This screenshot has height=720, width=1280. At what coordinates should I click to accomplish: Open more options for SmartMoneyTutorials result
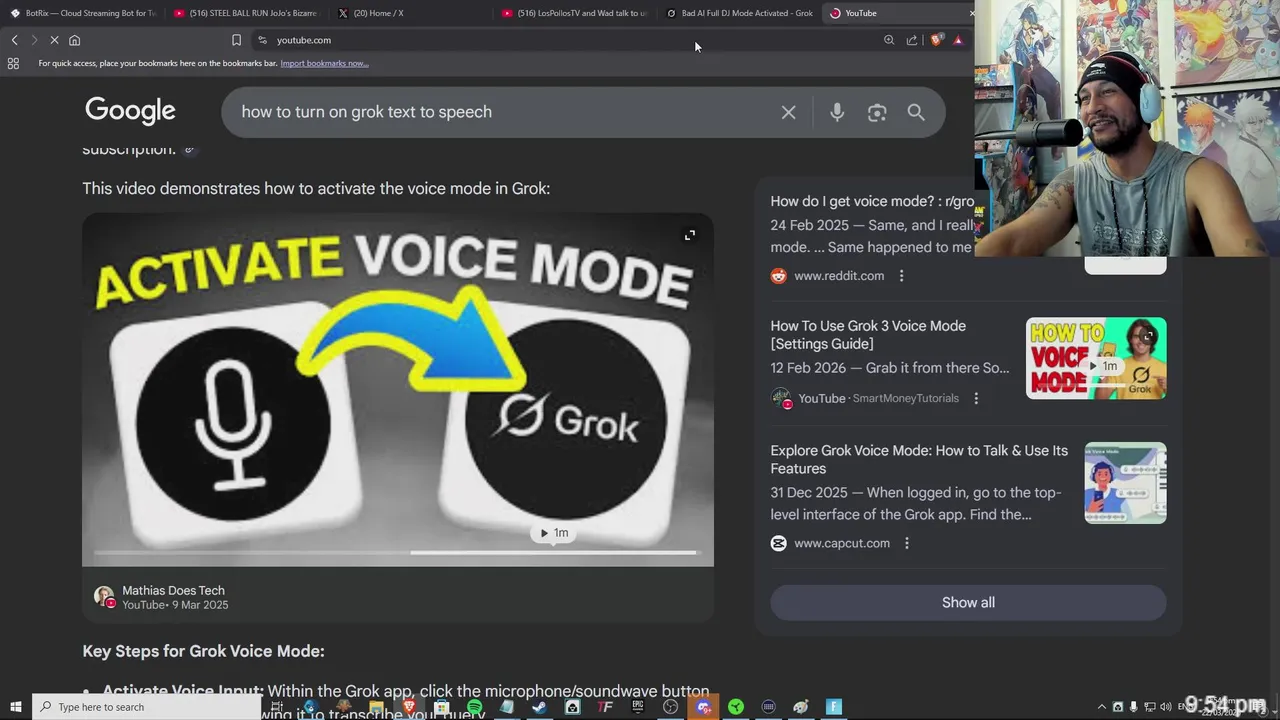[x=976, y=398]
